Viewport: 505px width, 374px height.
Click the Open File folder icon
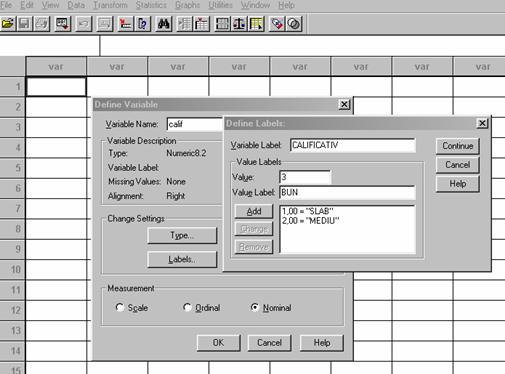click(x=8, y=24)
